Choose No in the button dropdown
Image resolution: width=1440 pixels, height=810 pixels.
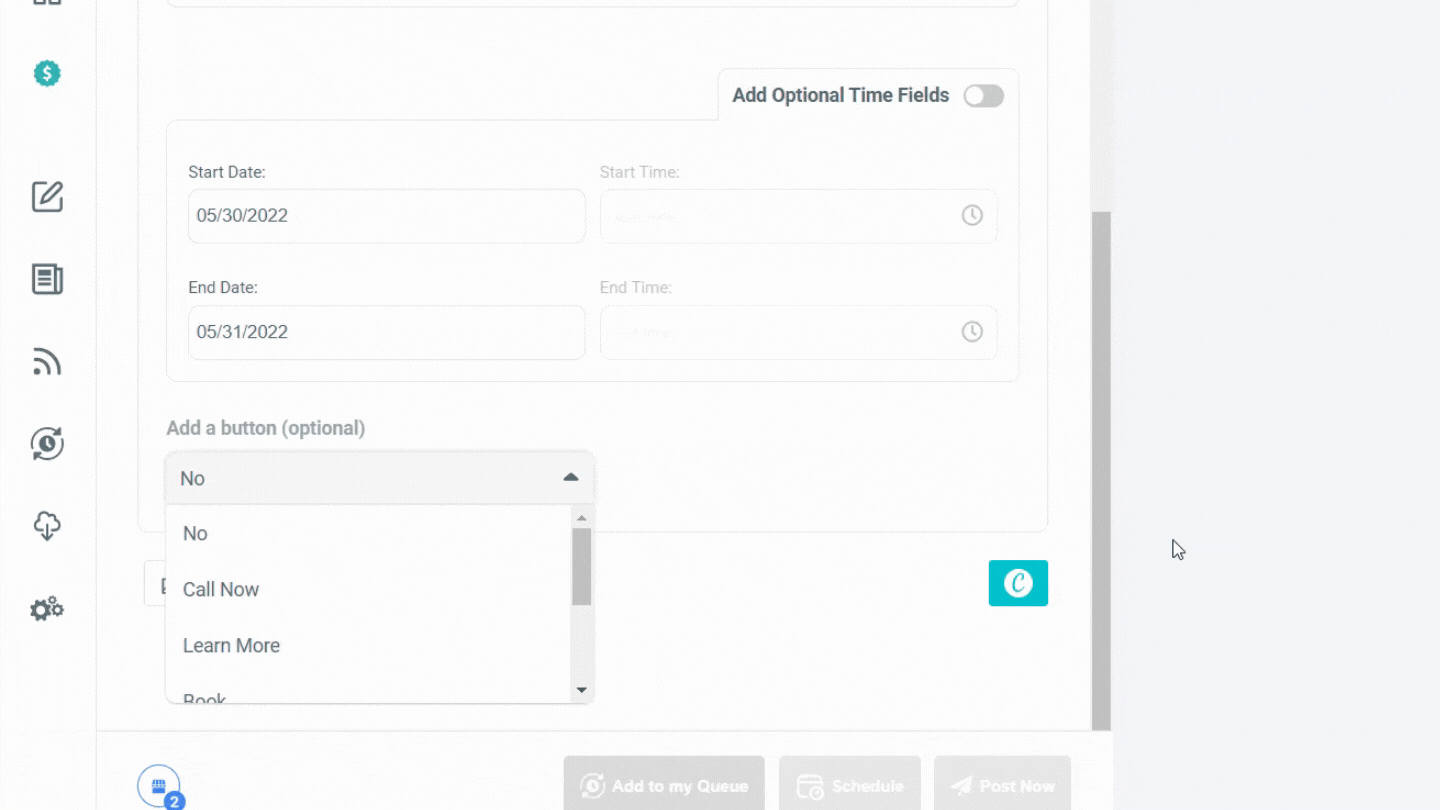tap(195, 533)
